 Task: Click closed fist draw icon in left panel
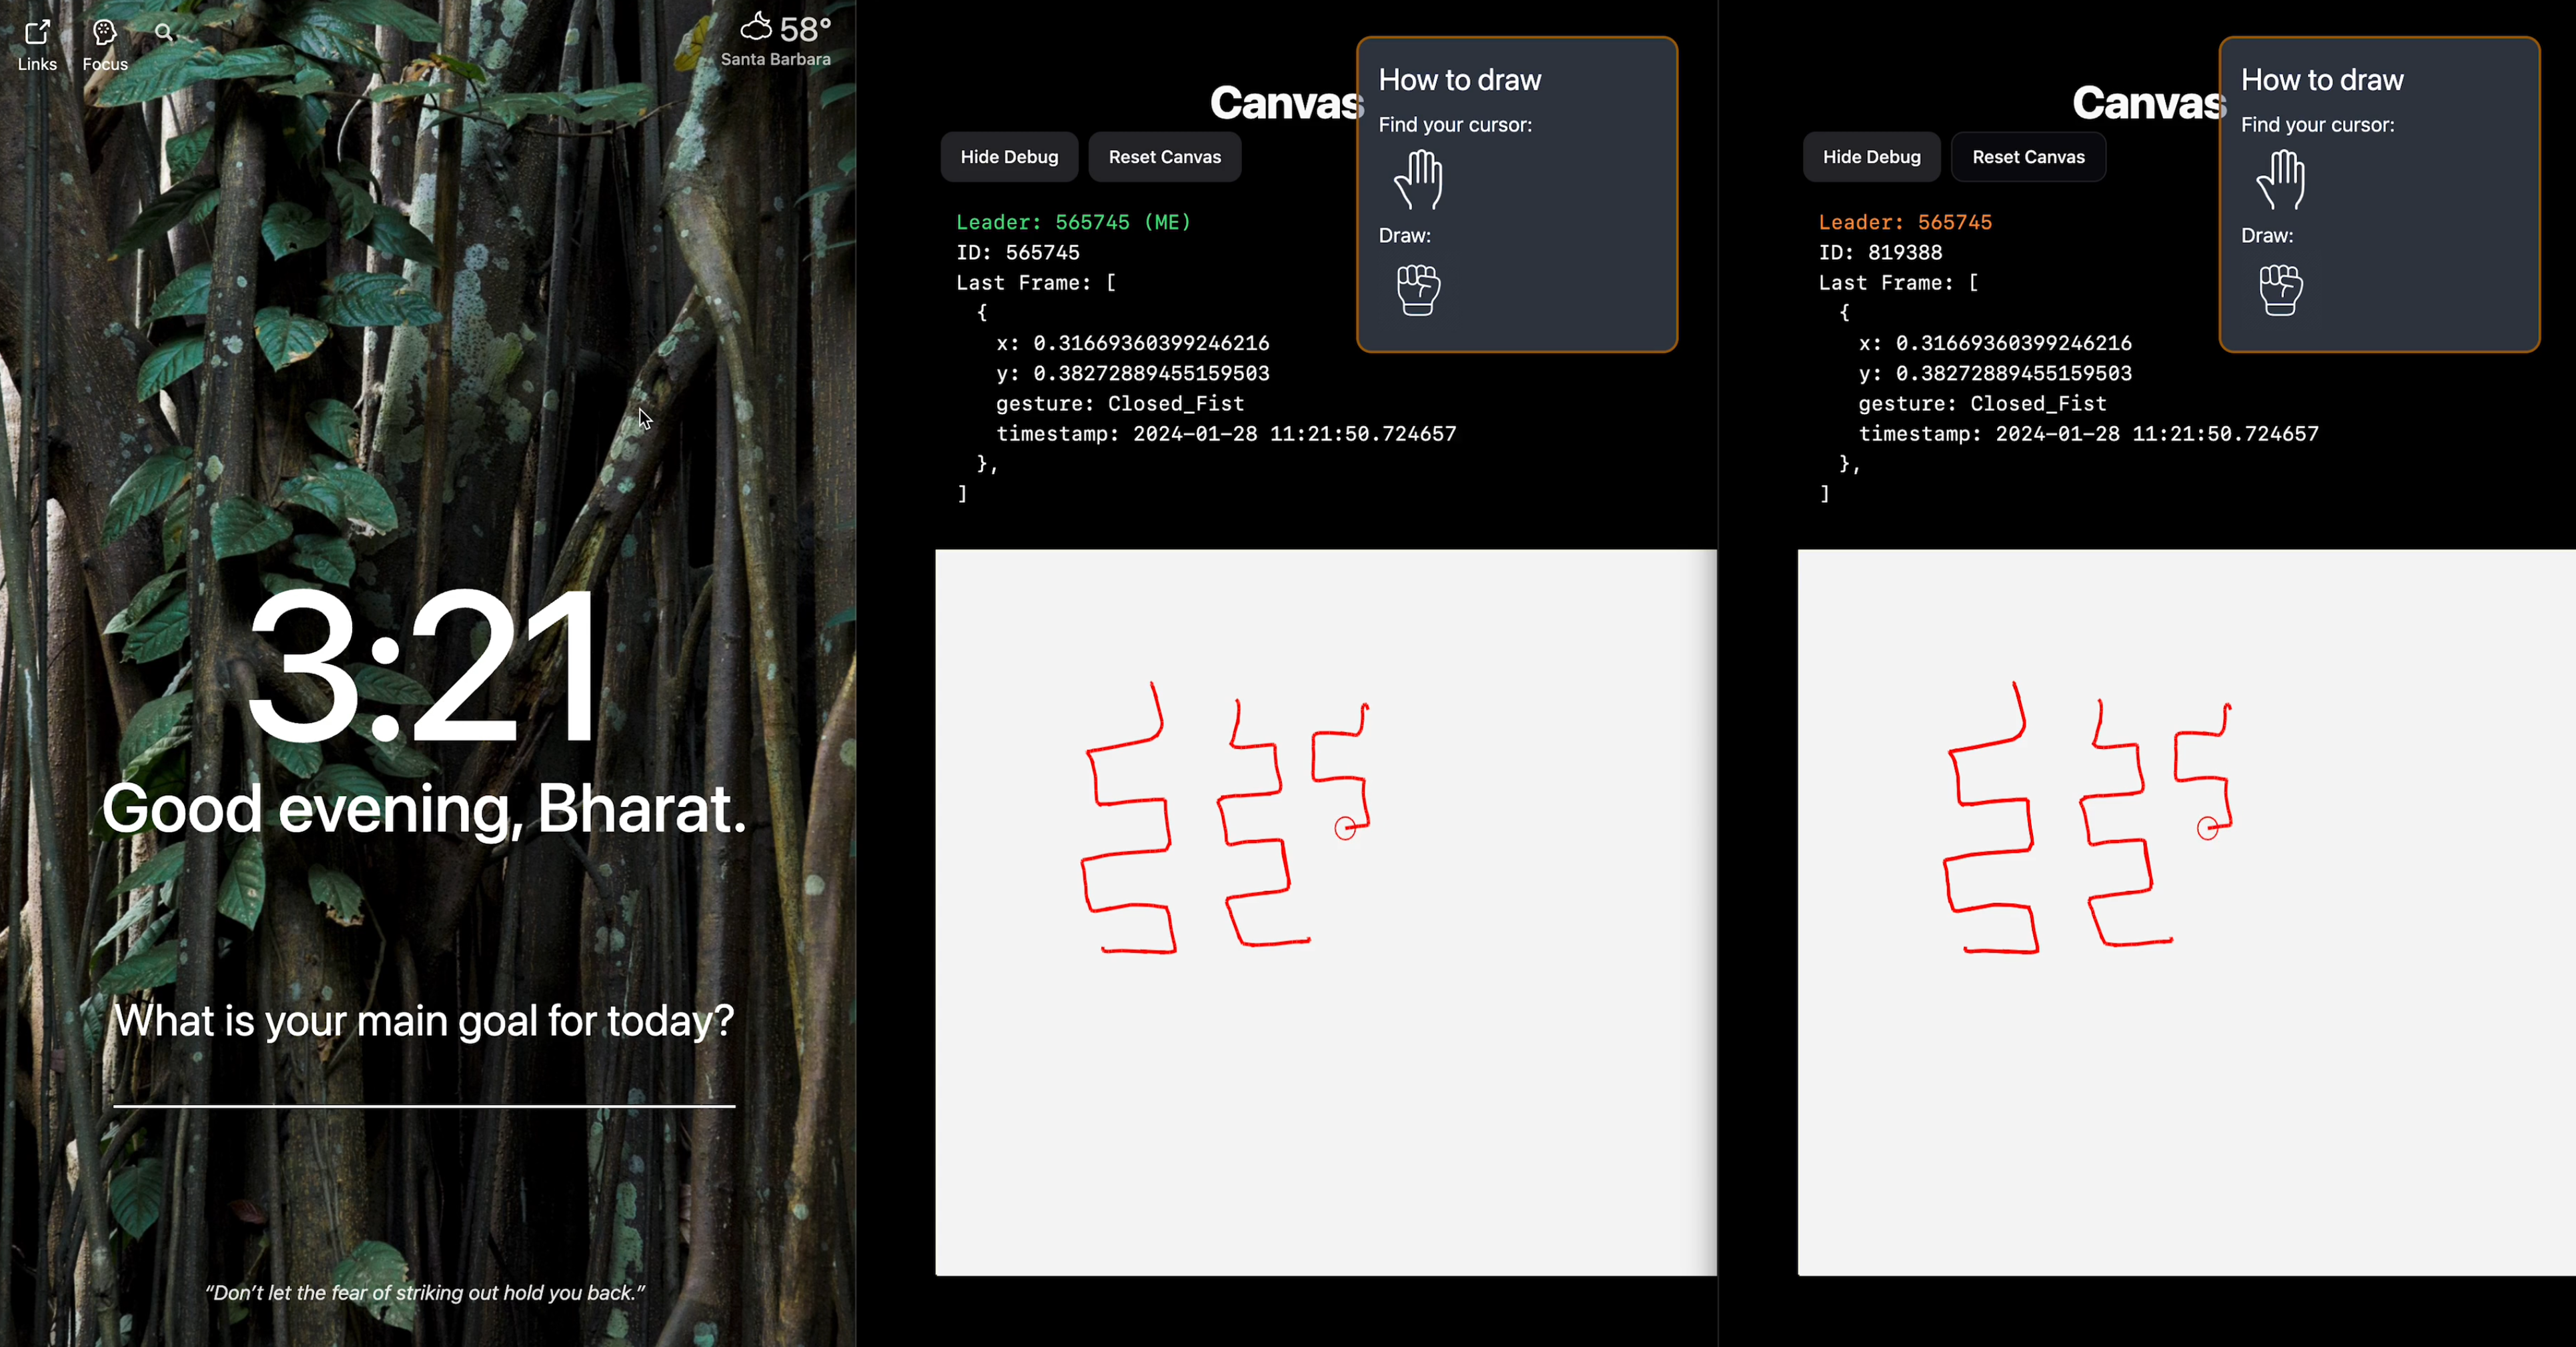pos(1418,290)
